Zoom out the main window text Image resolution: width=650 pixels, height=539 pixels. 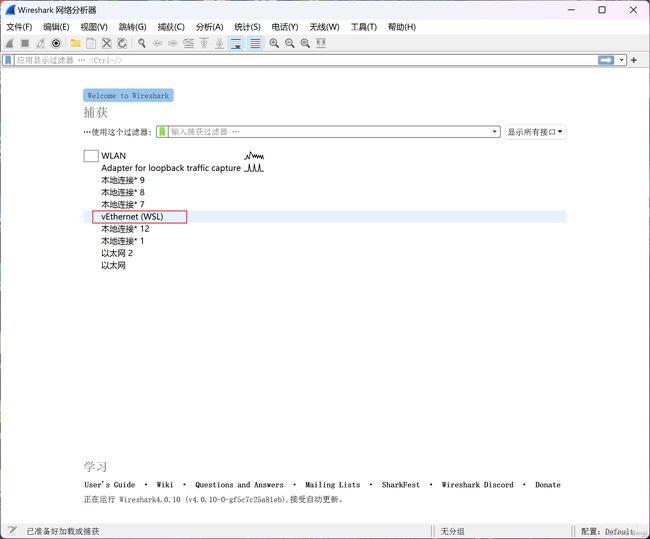point(290,43)
